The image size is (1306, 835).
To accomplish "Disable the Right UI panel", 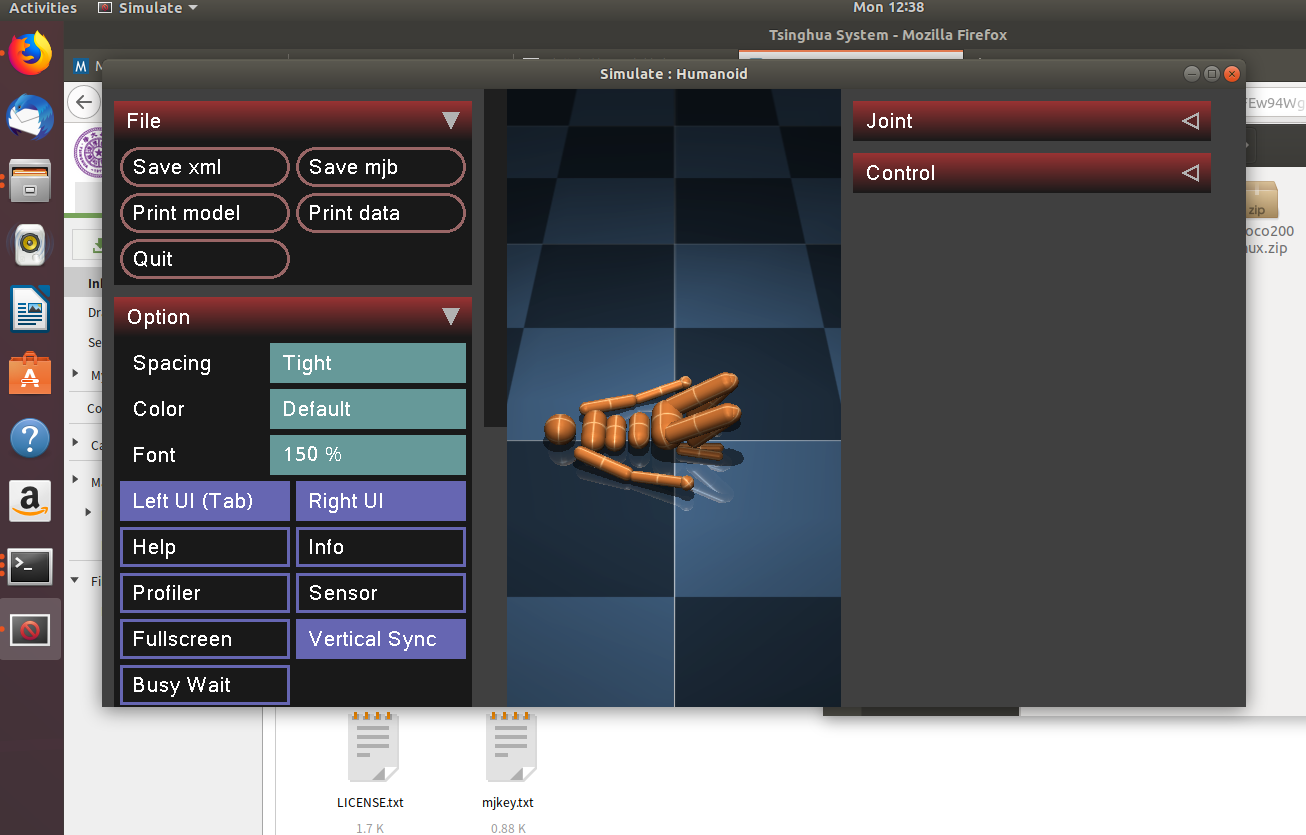I will [380, 500].
